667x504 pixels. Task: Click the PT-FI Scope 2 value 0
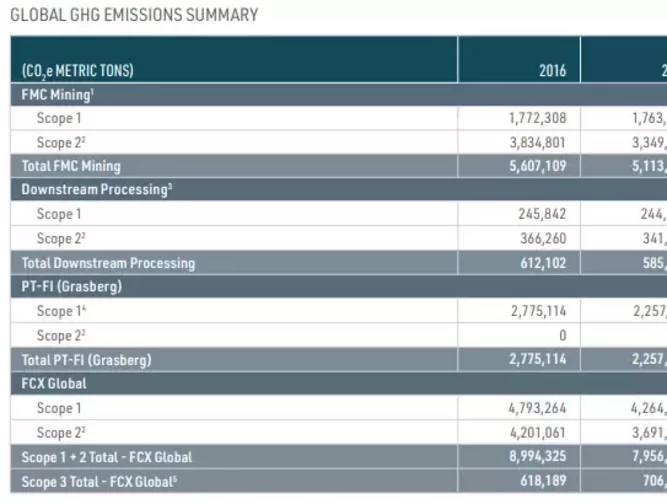point(563,336)
